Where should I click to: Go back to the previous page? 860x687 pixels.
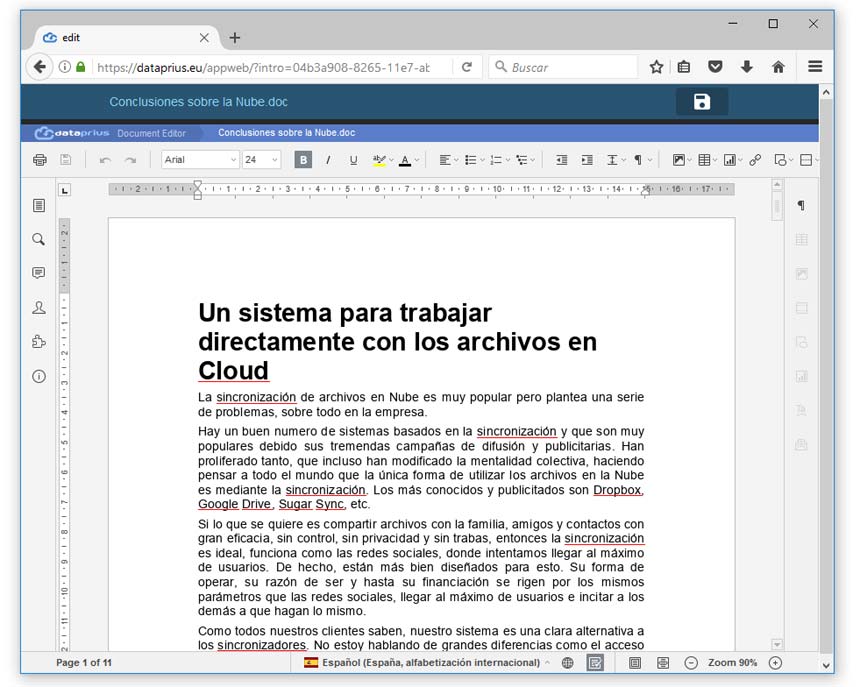[x=39, y=67]
